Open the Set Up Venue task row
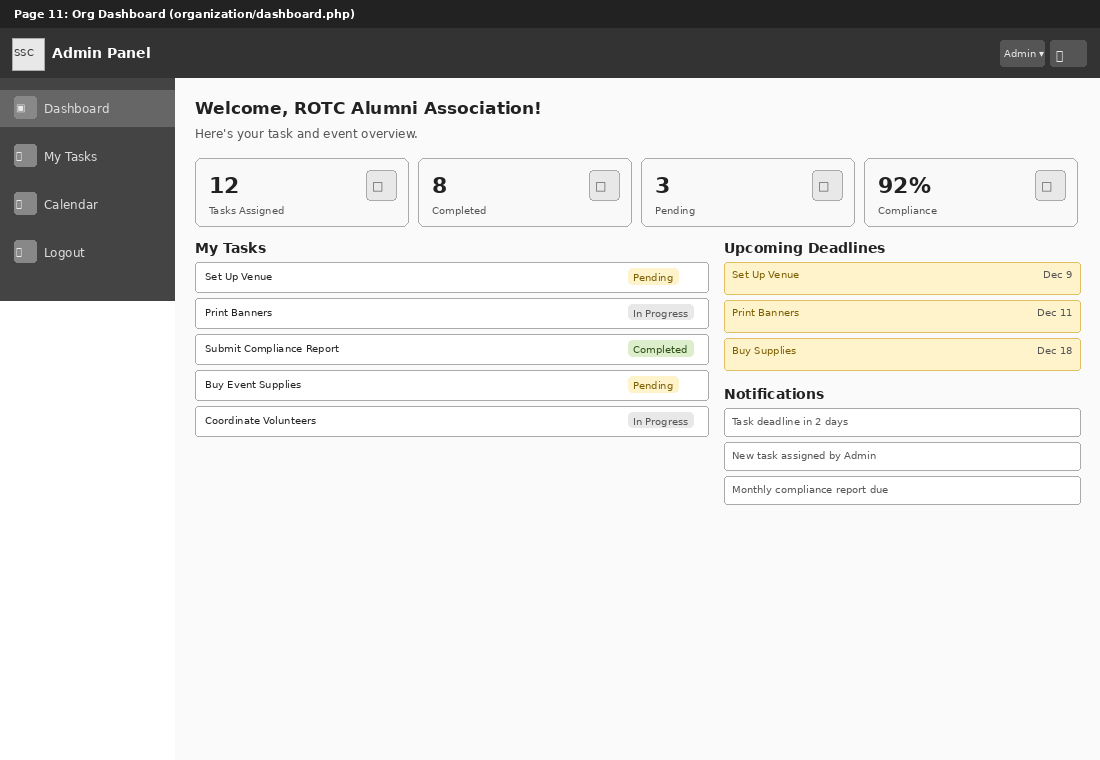The height and width of the screenshot is (760, 1100). [x=452, y=277]
